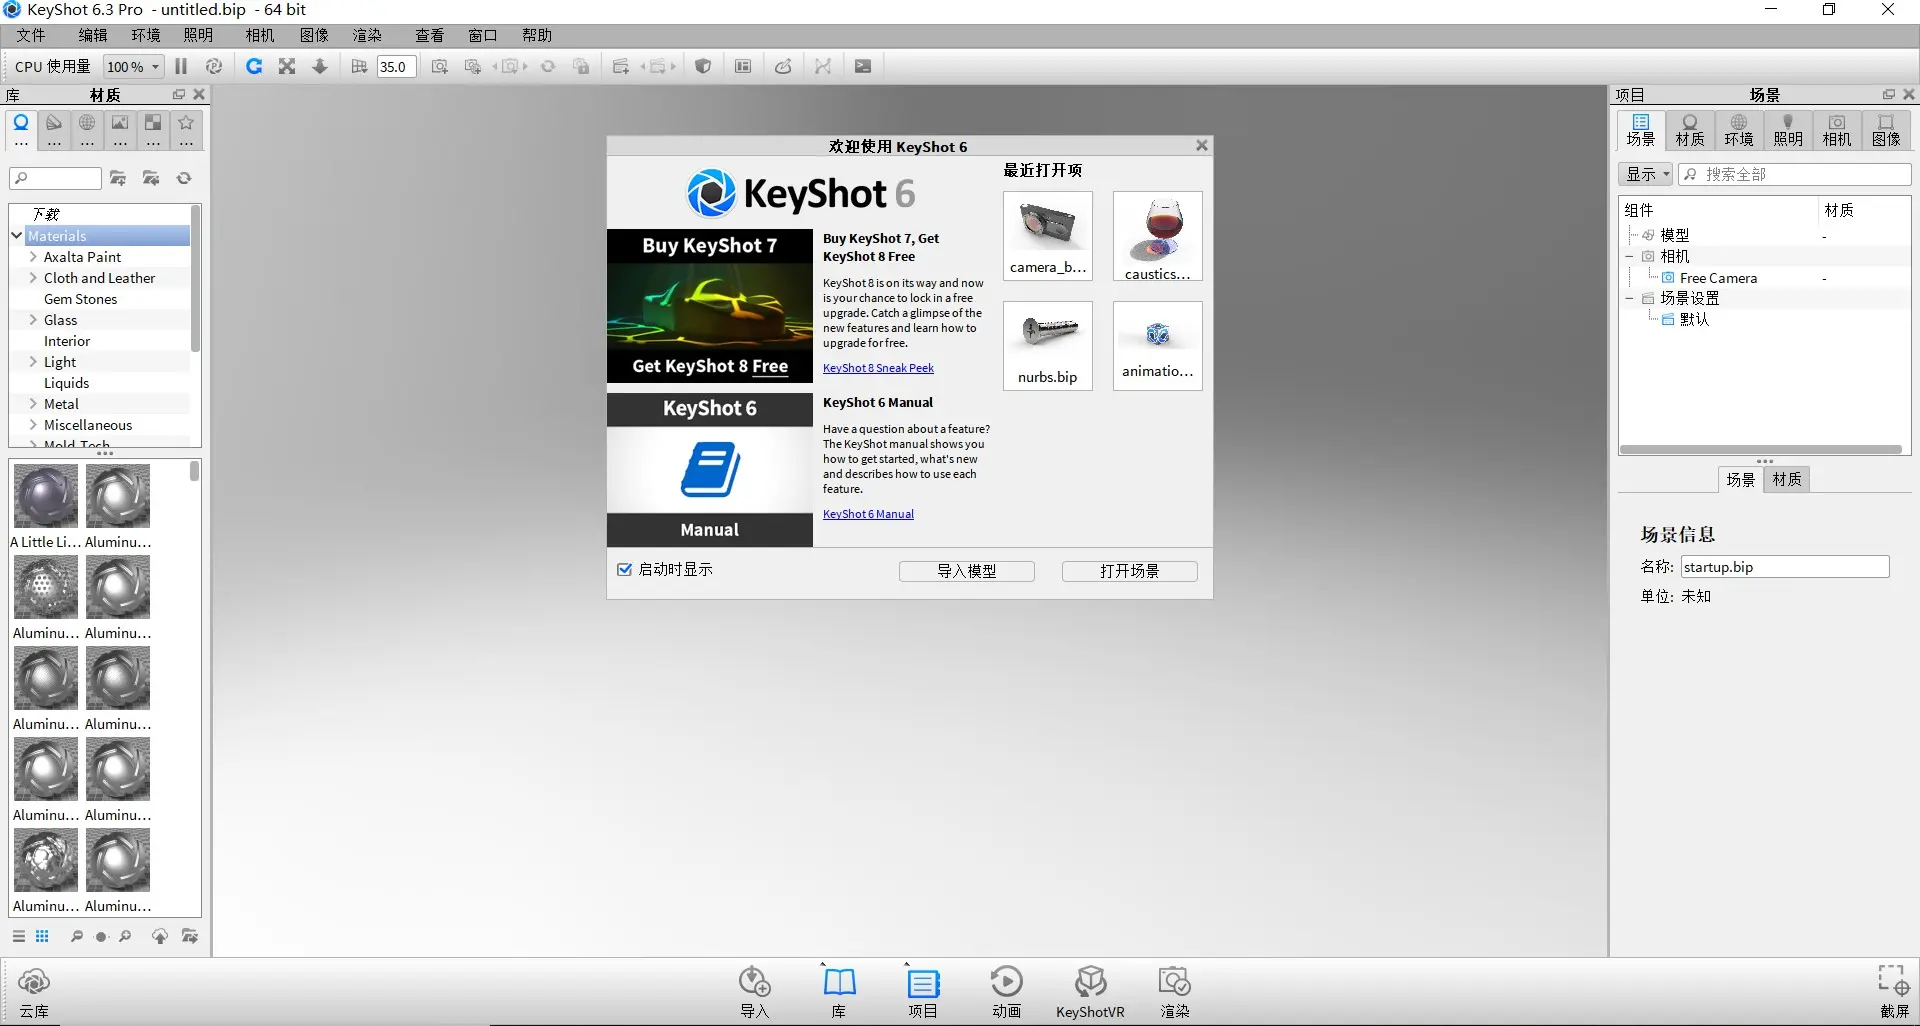Click the focal length 35.0 field
The width and height of the screenshot is (1920, 1026).
(x=396, y=67)
